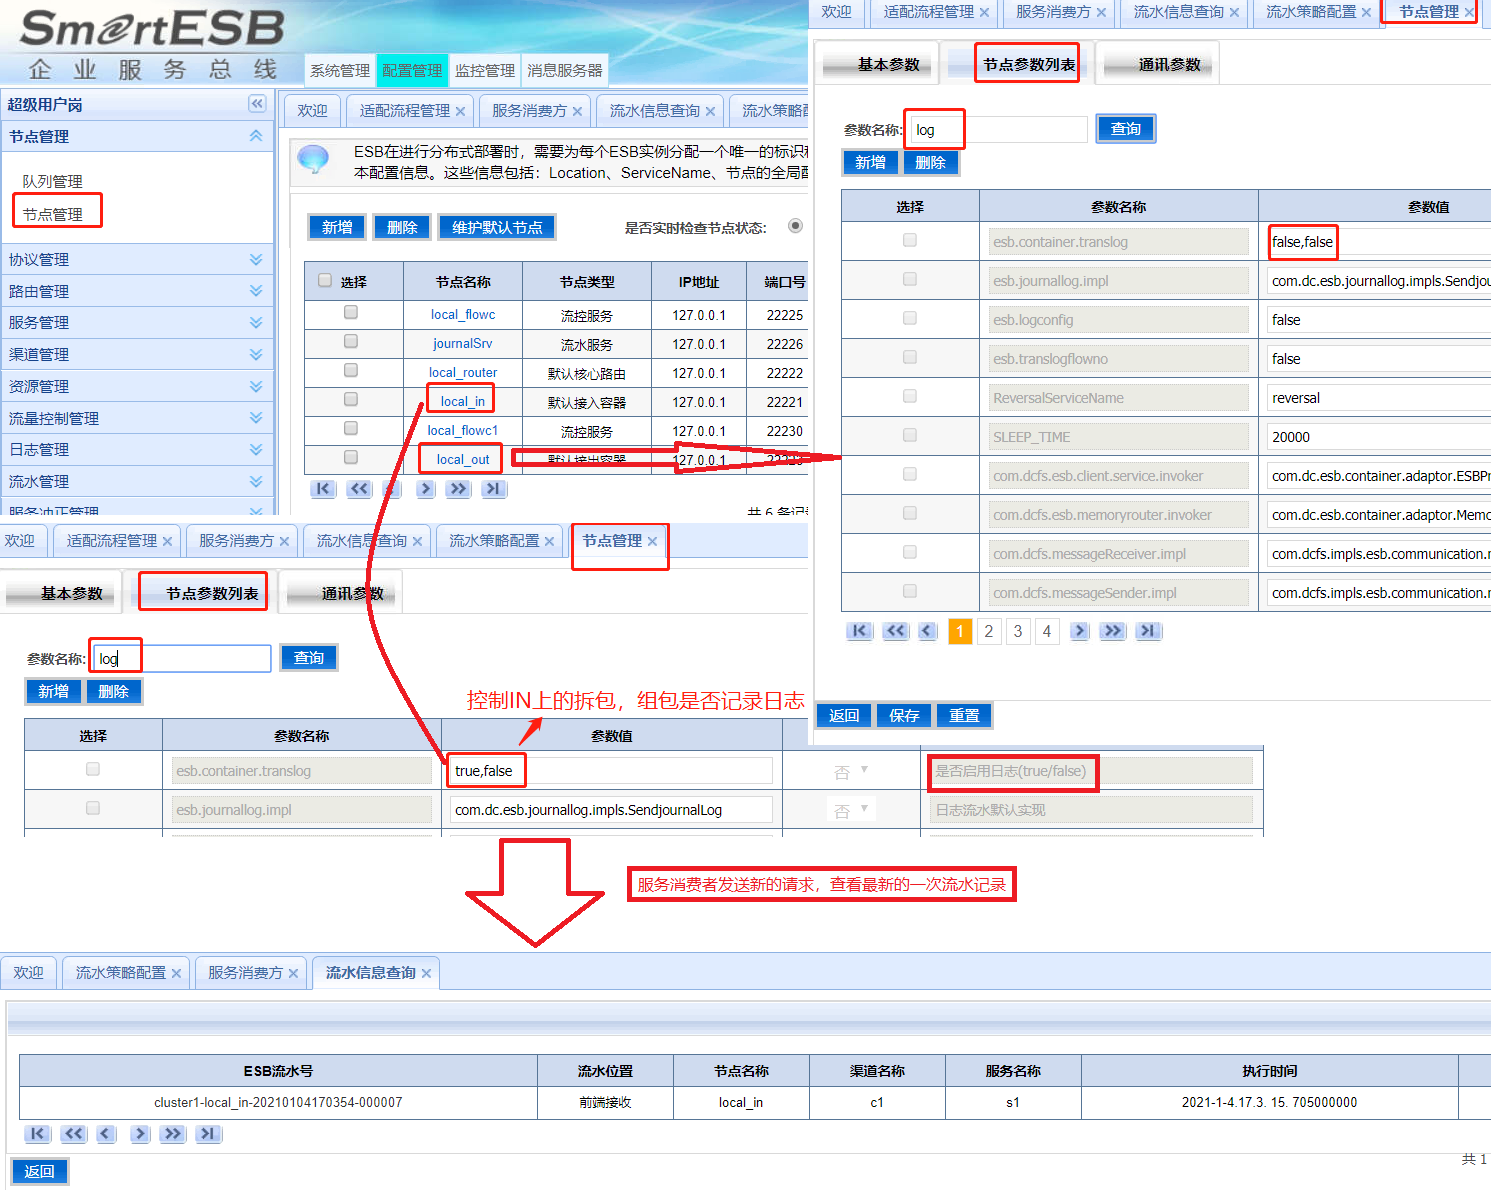The height and width of the screenshot is (1190, 1491).
Task: Click fast-forward pages icon in node list pager
Action: [458, 489]
